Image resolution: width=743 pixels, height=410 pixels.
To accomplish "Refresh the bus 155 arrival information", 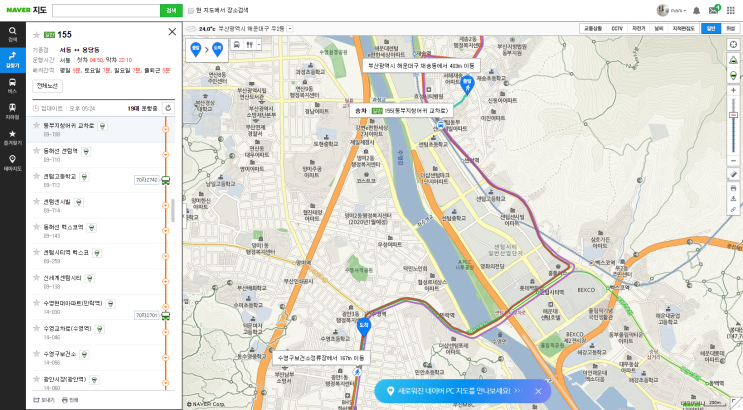I will (168, 108).
